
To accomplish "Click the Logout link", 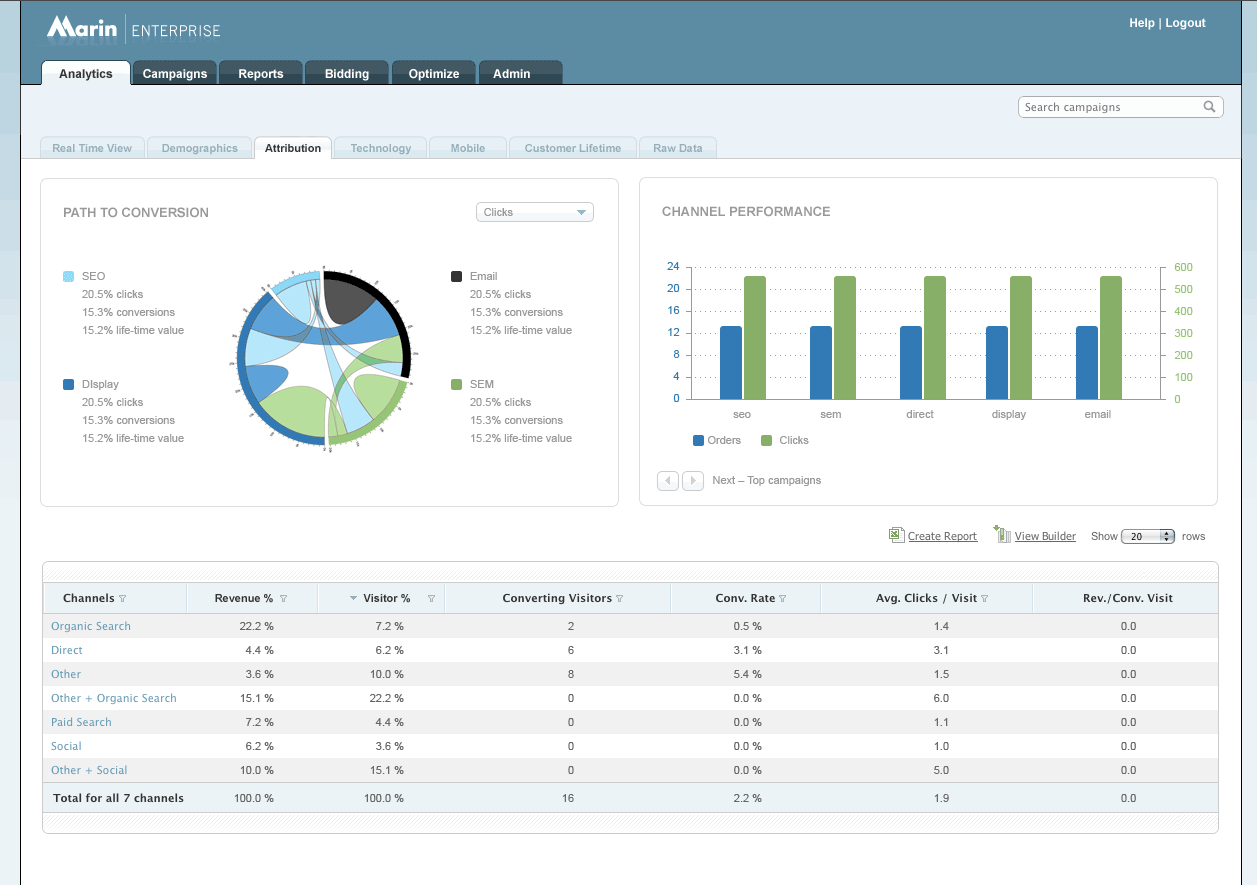I will (x=1185, y=23).
